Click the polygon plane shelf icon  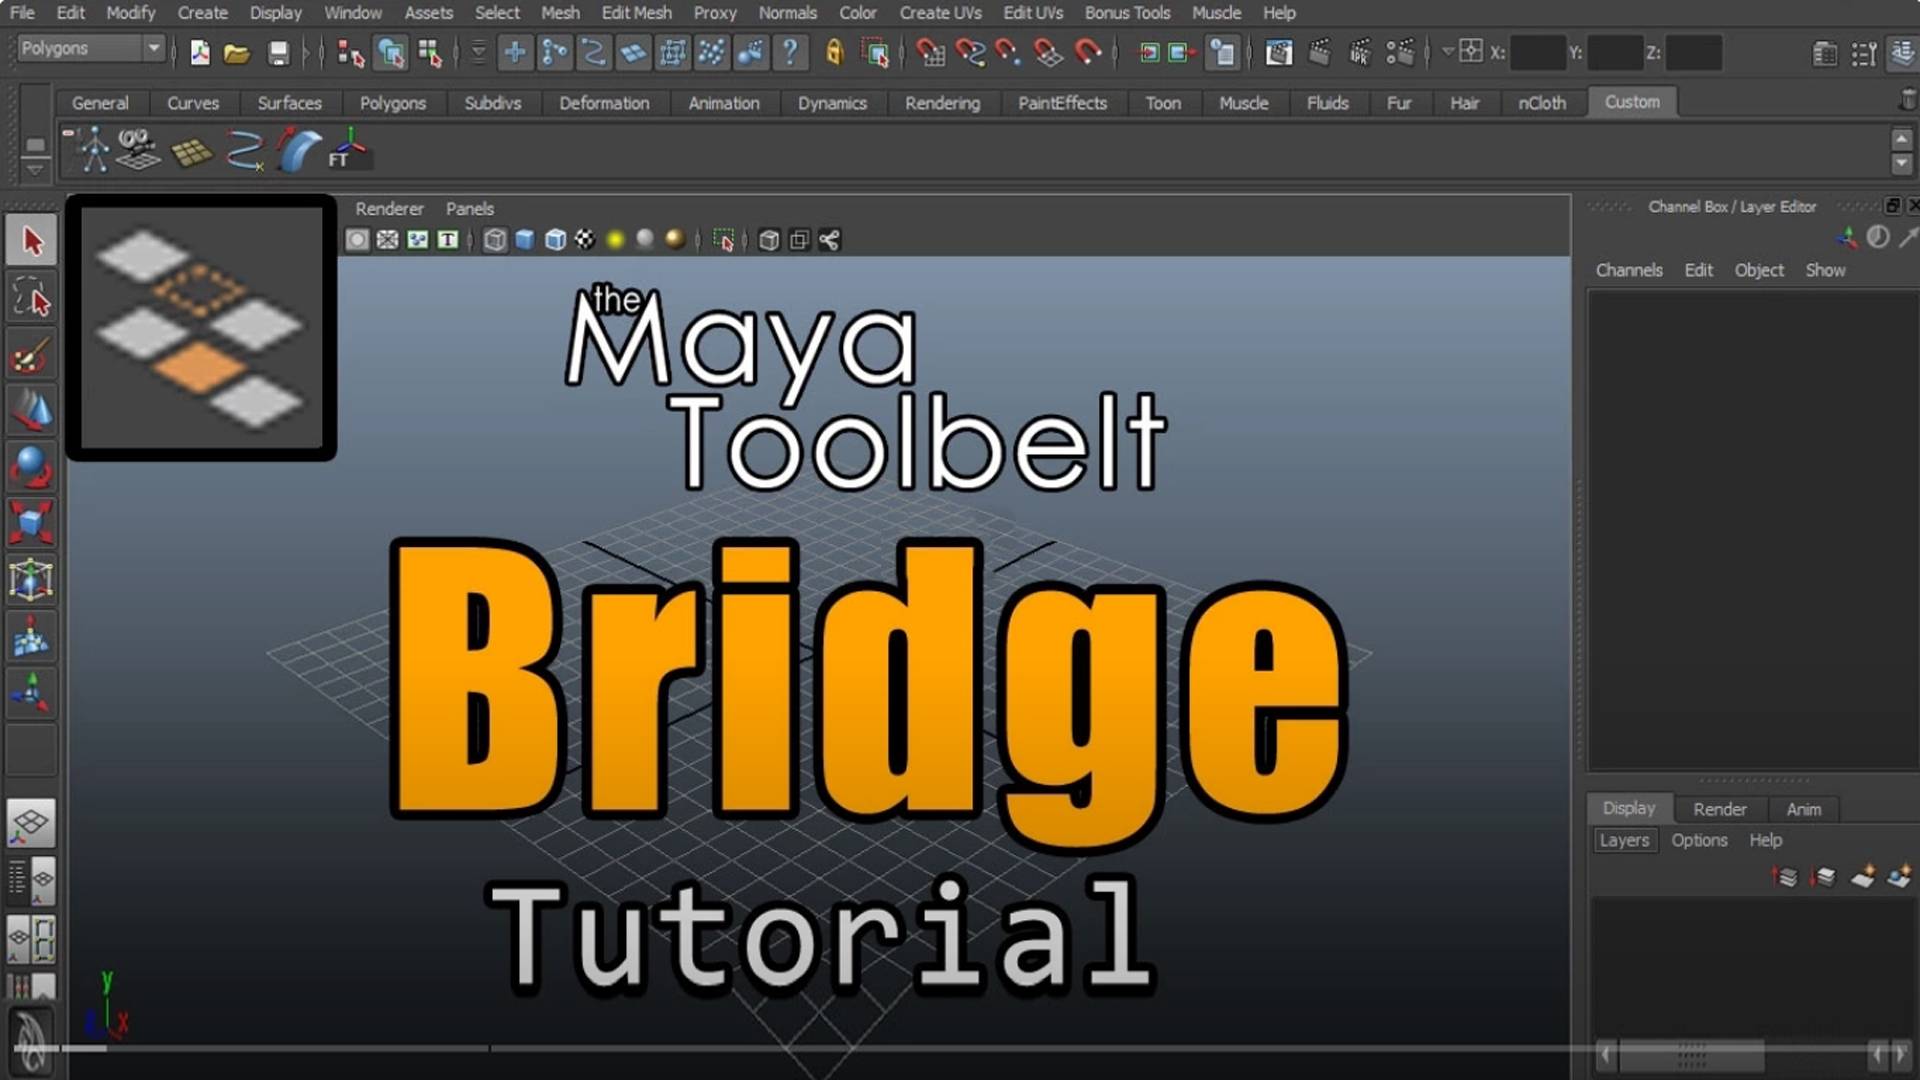(x=192, y=152)
